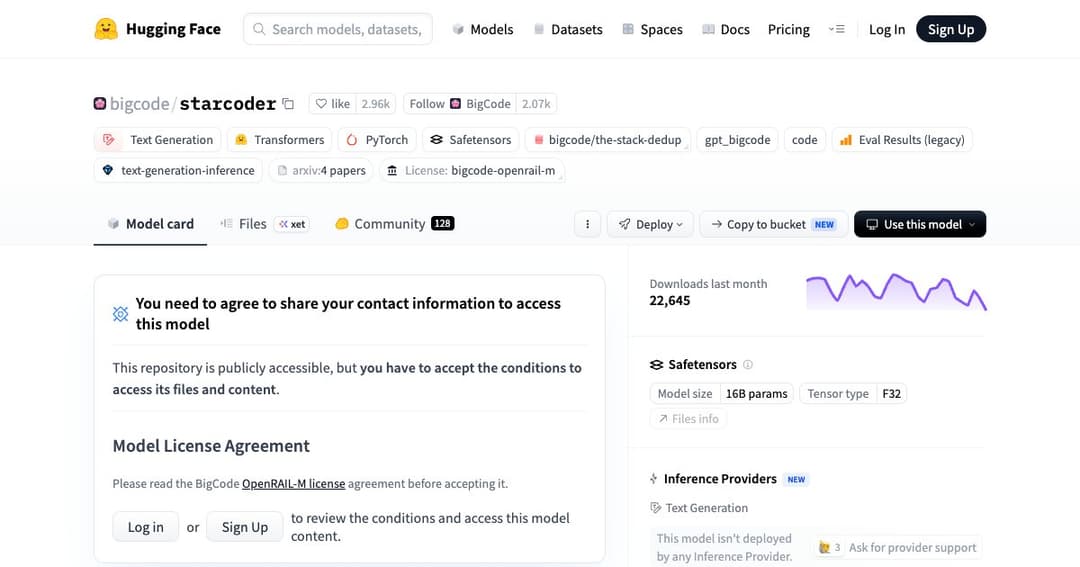Screen dimensions: 1080x567
Task: Switch to the Model card tab
Action: point(150,224)
